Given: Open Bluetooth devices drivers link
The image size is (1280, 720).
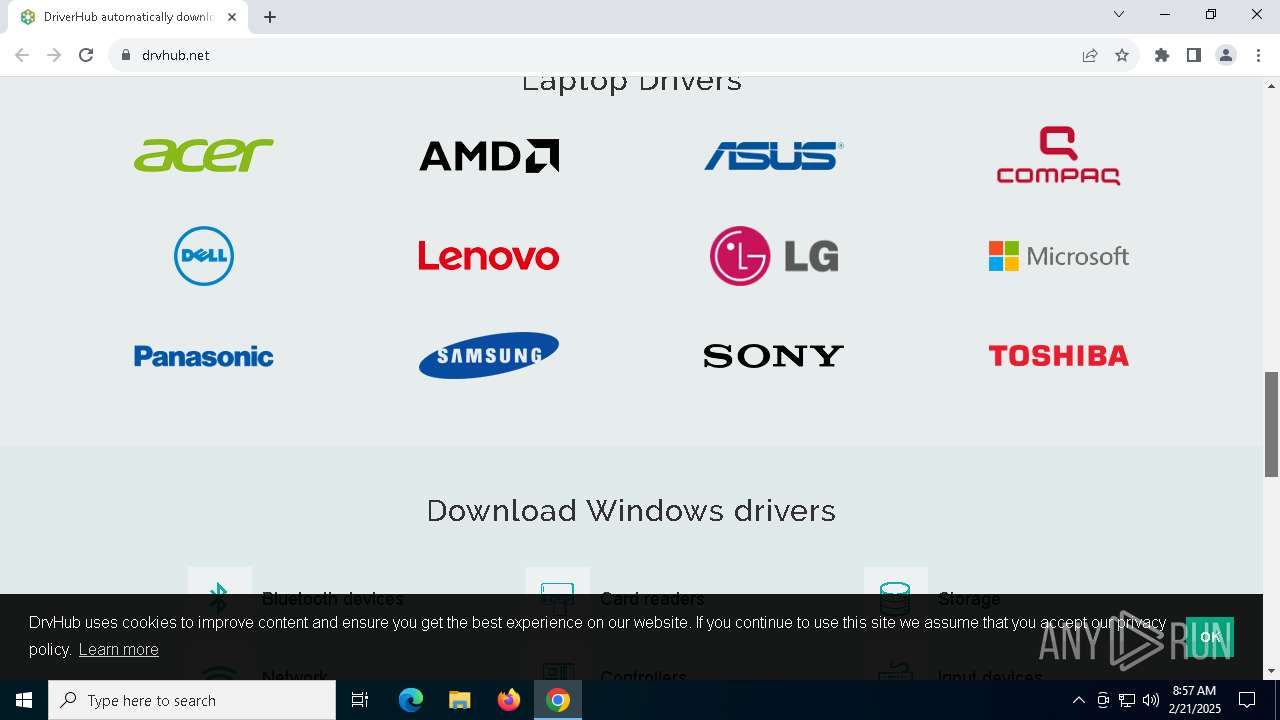Looking at the screenshot, I should pos(332,598).
